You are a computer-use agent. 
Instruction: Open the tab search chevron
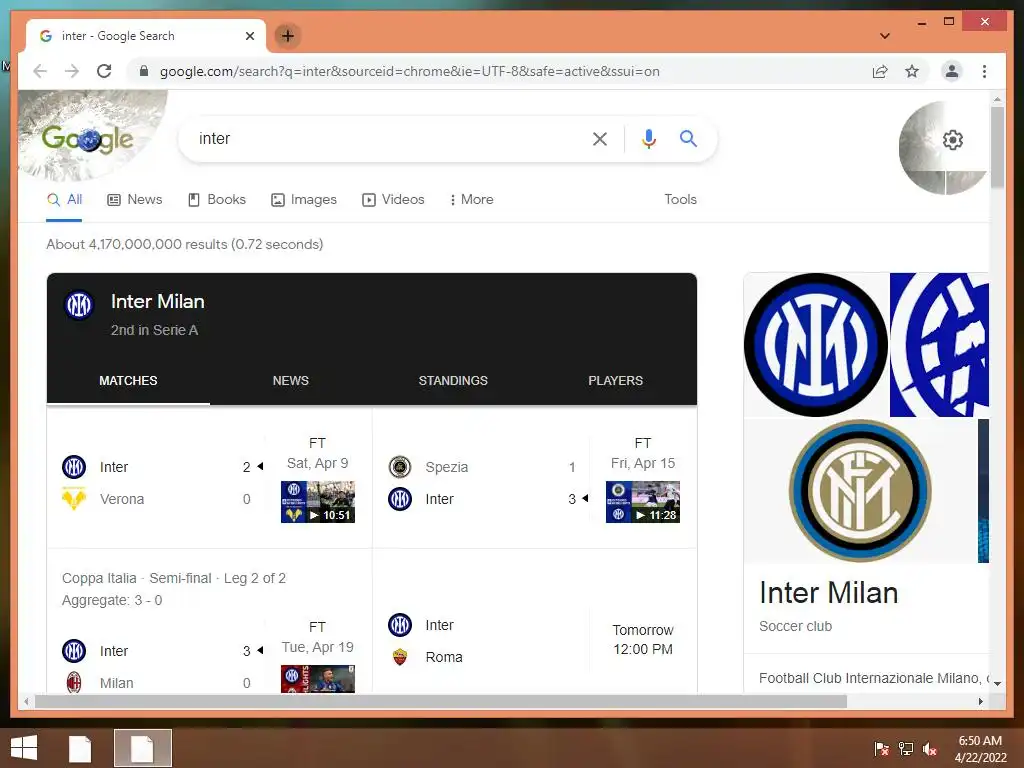(885, 36)
